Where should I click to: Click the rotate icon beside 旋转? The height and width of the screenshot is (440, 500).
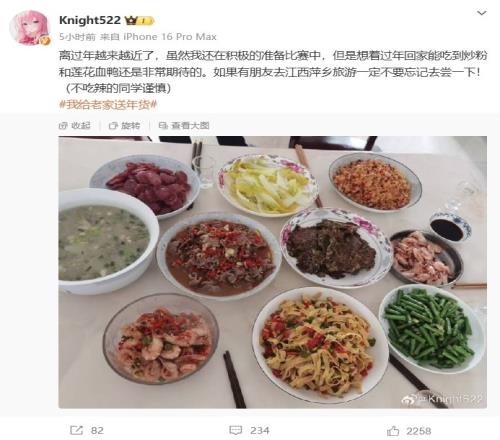[x=113, y=126]
